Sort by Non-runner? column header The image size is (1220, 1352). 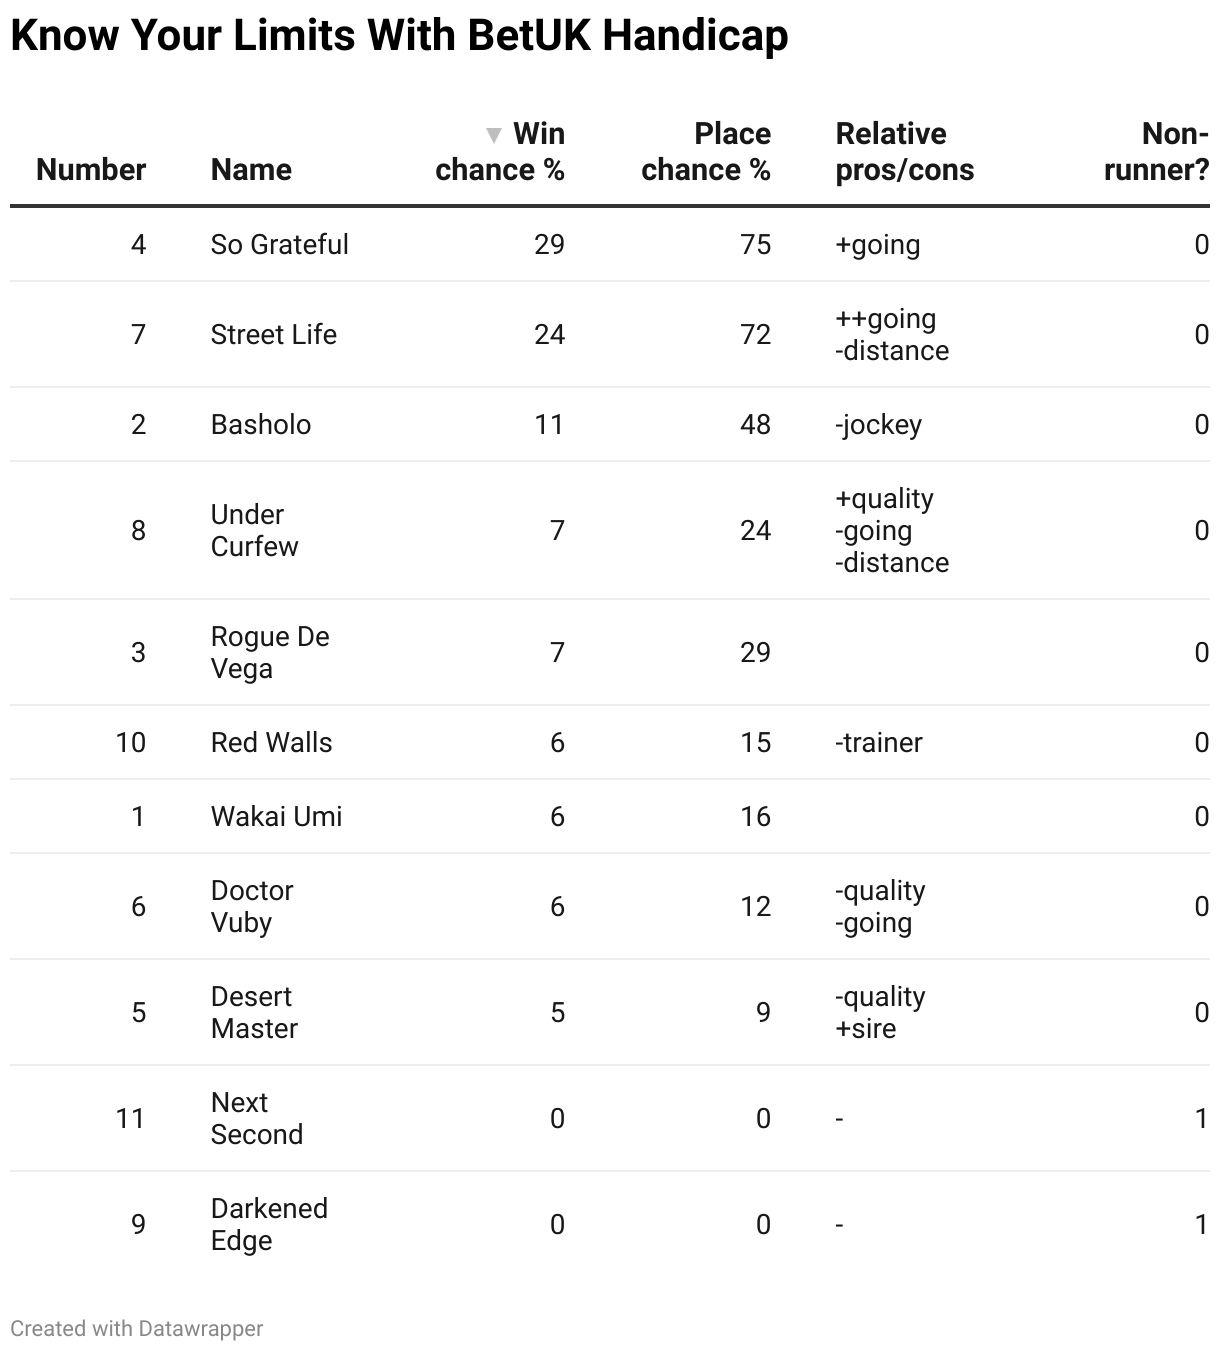[1157, 152]
